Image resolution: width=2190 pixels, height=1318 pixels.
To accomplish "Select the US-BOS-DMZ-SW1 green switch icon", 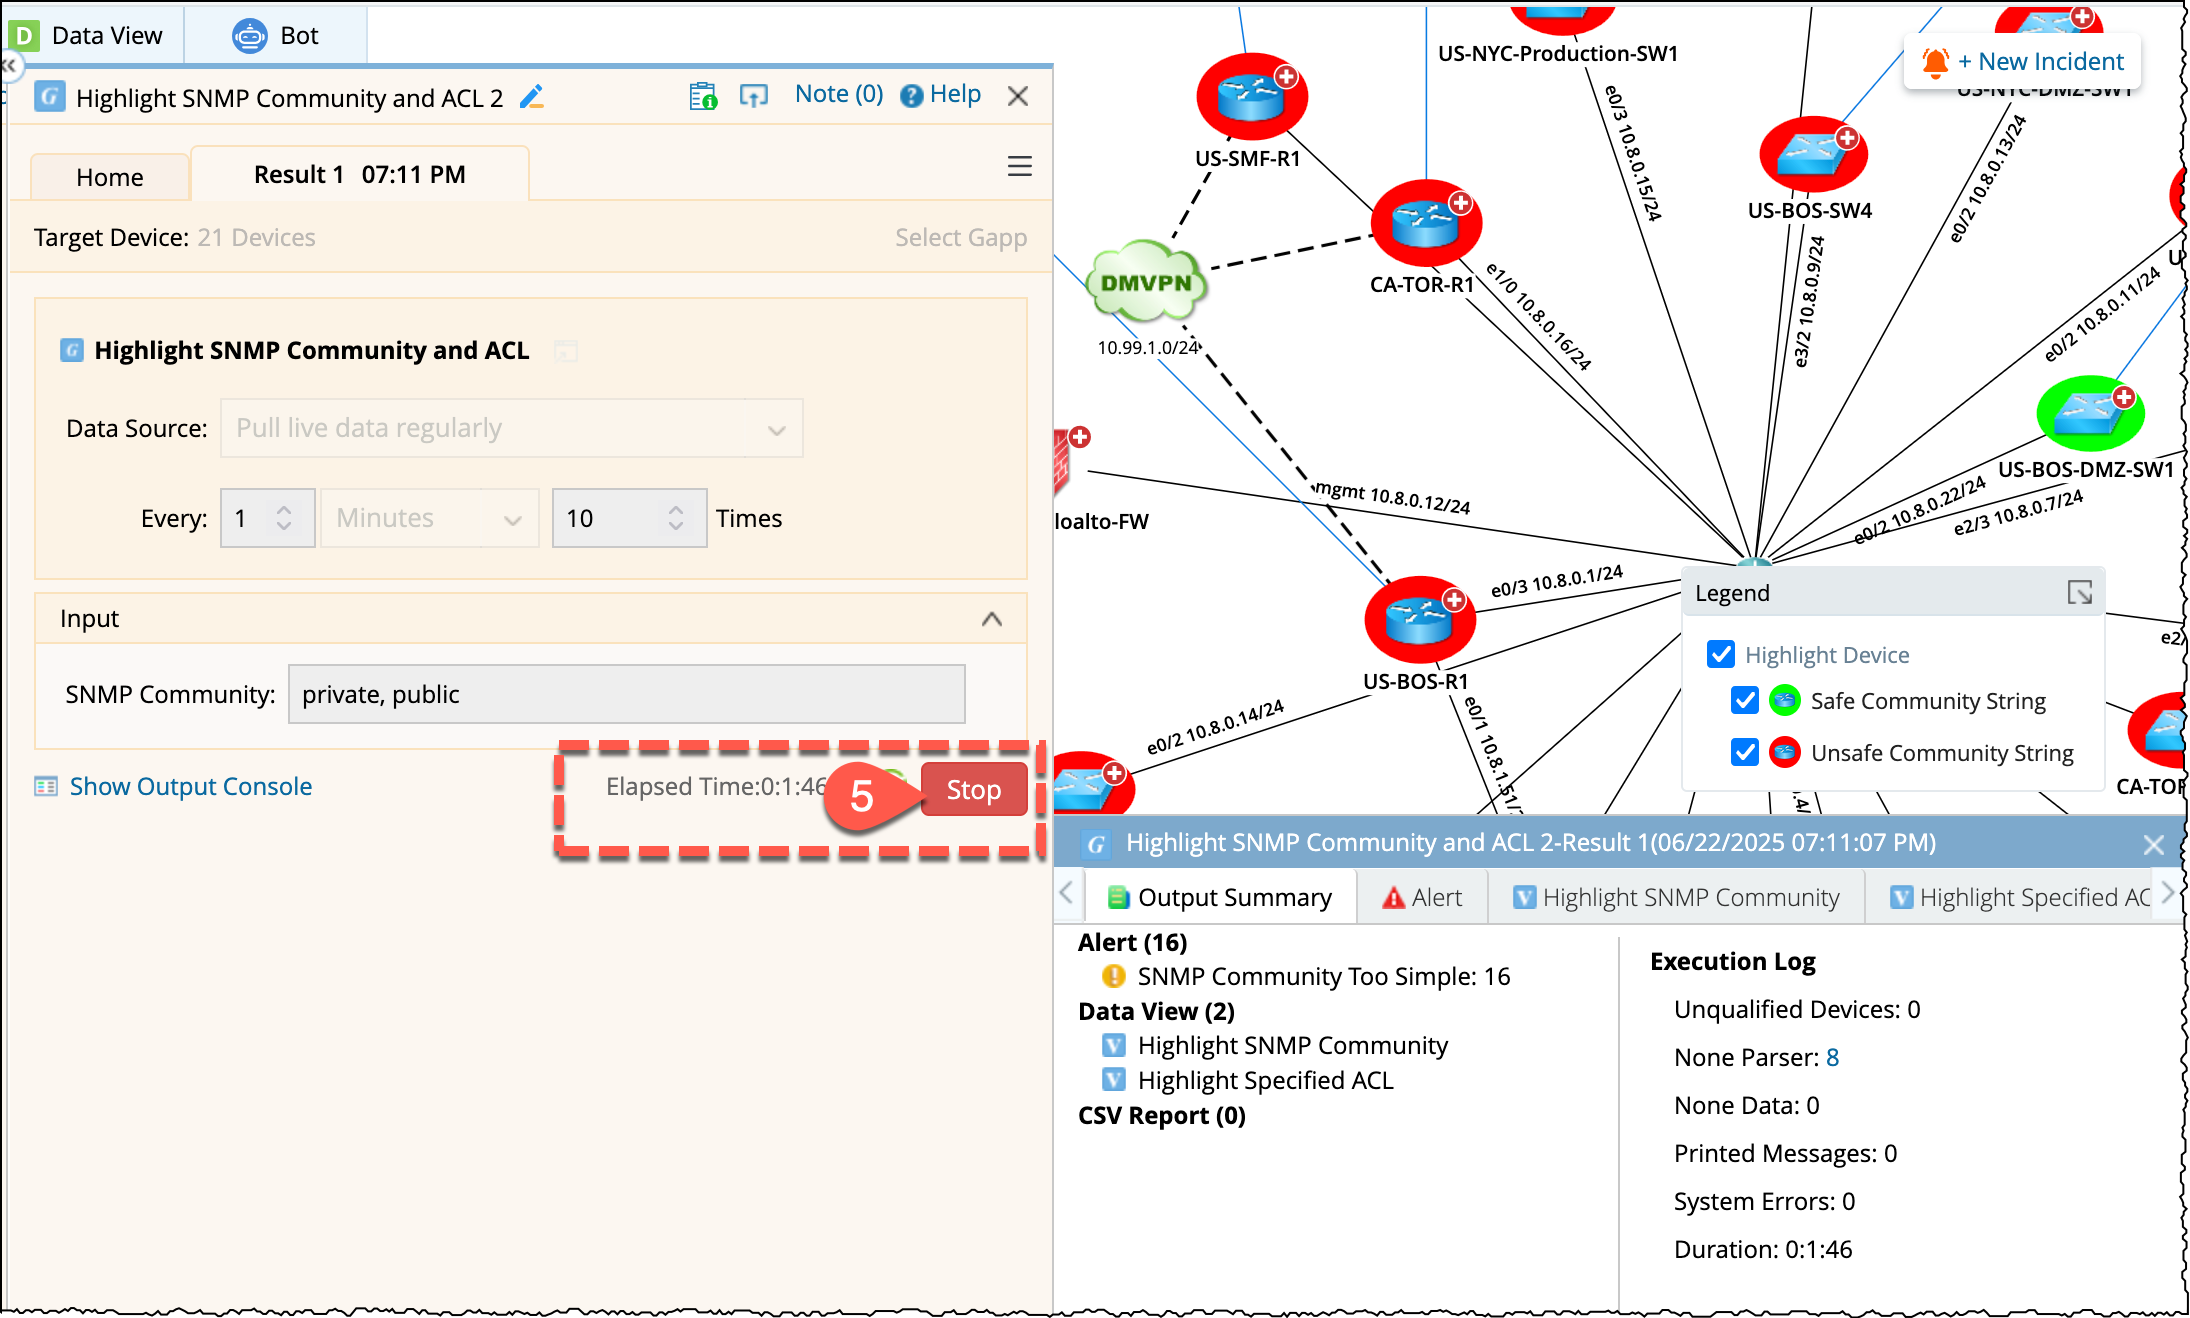I will point(2089,414).
